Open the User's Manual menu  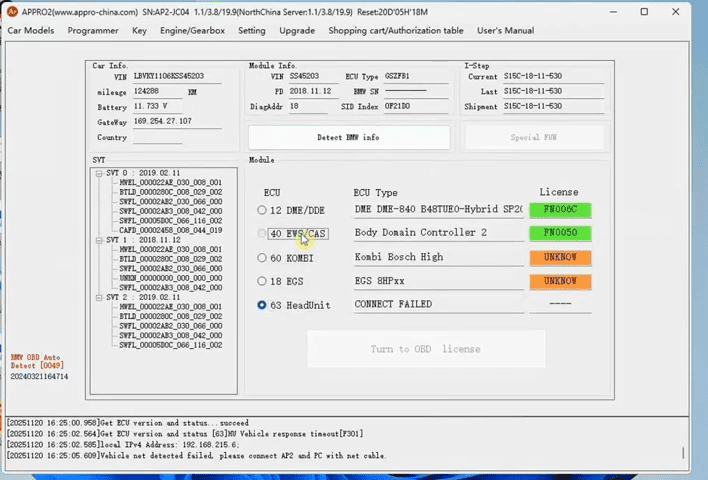pyautogui.click(x=505, y=31)
